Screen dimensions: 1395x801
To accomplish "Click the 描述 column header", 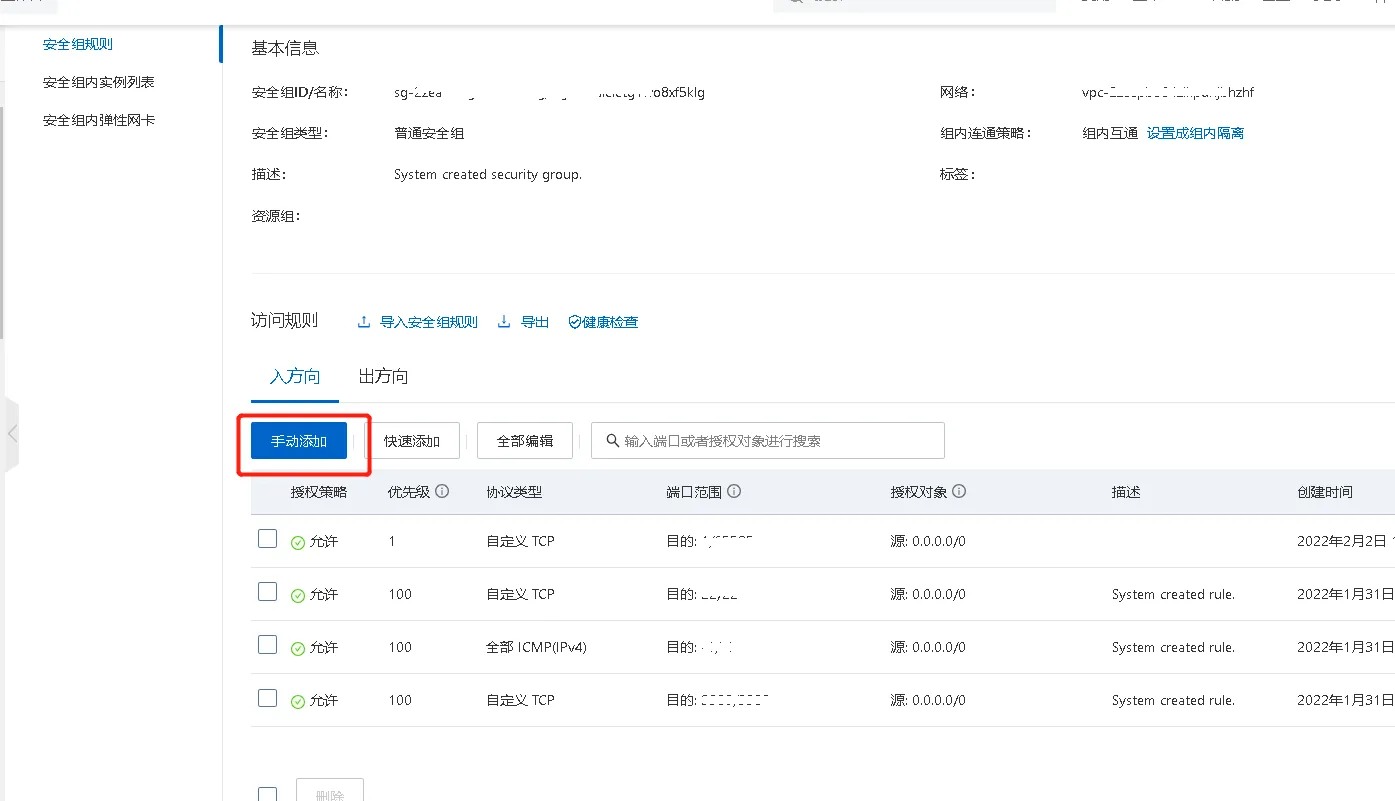I will coord(1126,492).
